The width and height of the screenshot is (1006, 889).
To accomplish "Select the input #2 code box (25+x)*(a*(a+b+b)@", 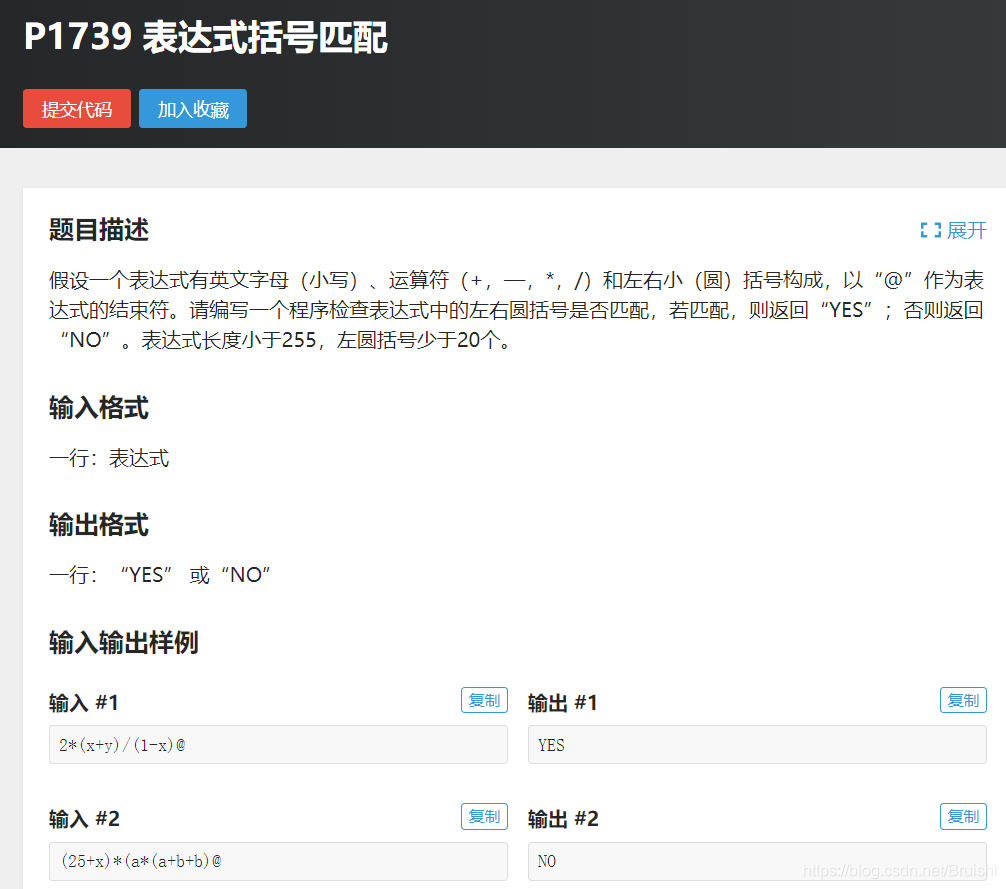I will coord(278,861).
